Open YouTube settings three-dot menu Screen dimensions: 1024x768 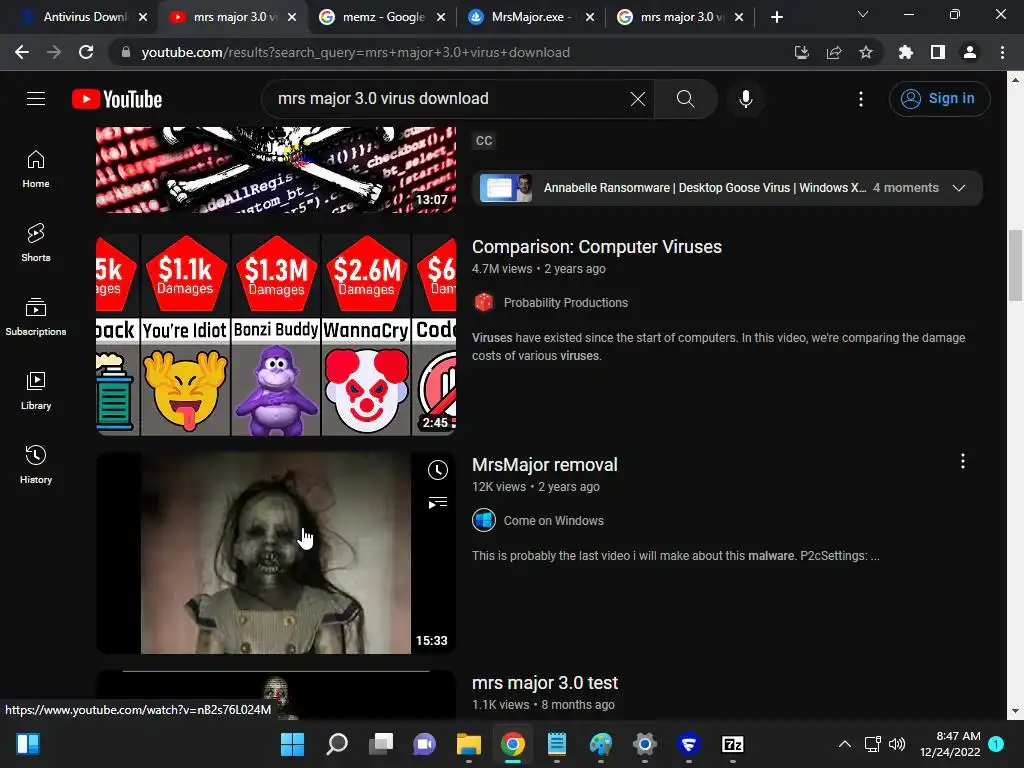tap(861, 99)
